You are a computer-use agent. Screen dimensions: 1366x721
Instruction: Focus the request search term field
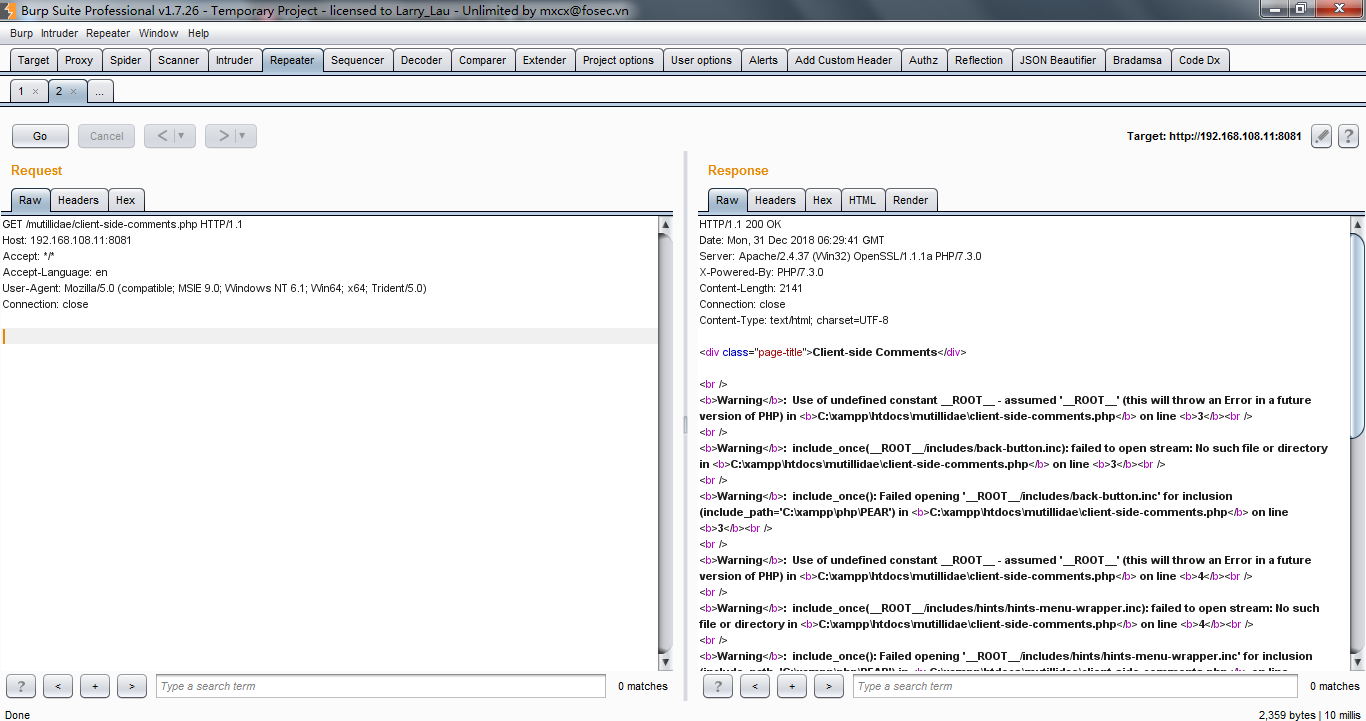pyautogui.click(x=380, y=686)
